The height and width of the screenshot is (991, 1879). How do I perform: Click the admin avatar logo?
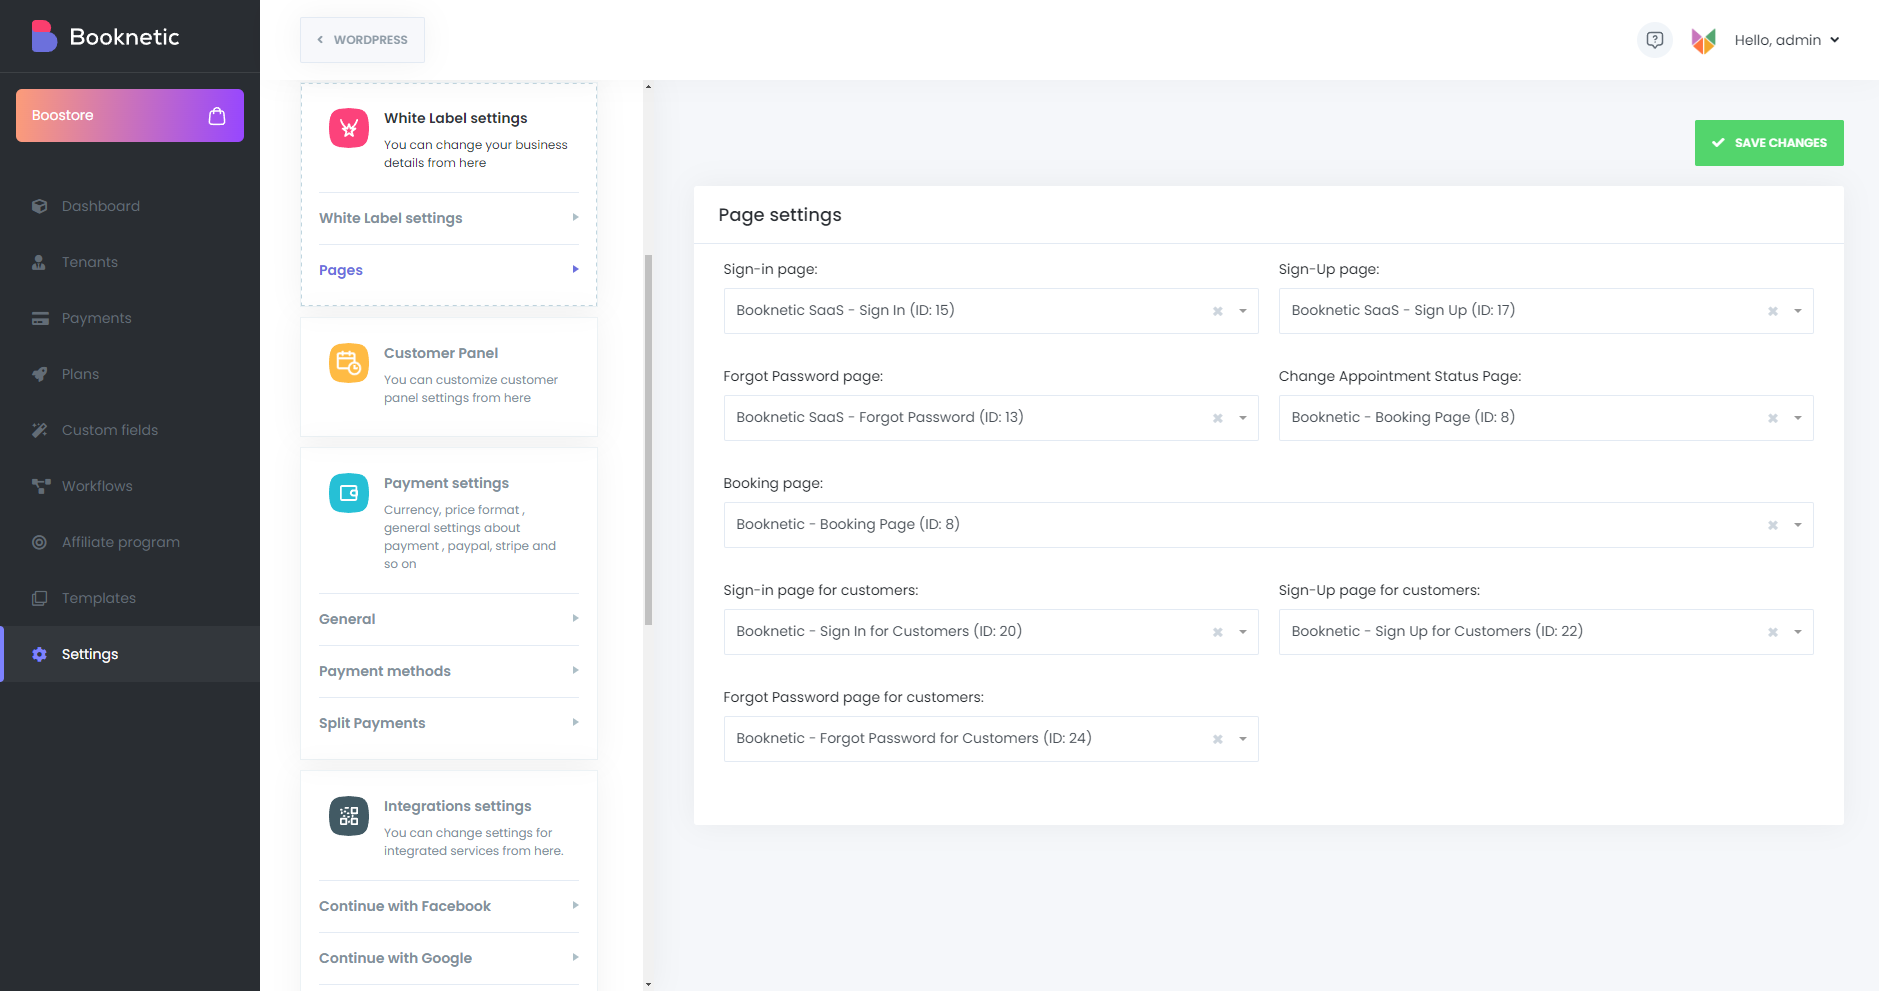[1704, 40]
